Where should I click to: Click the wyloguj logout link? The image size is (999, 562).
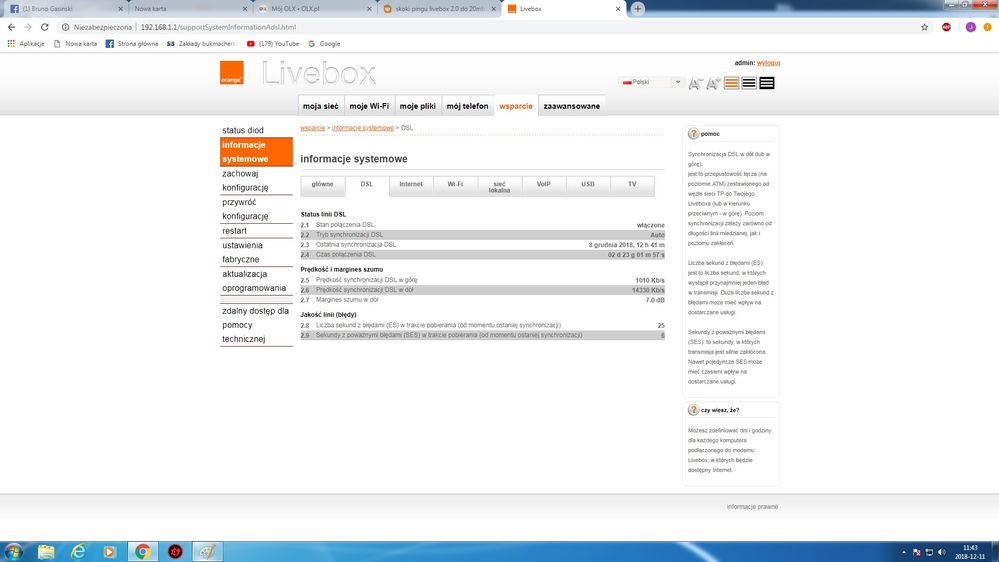pyautogui.click(x=768, y=63)
